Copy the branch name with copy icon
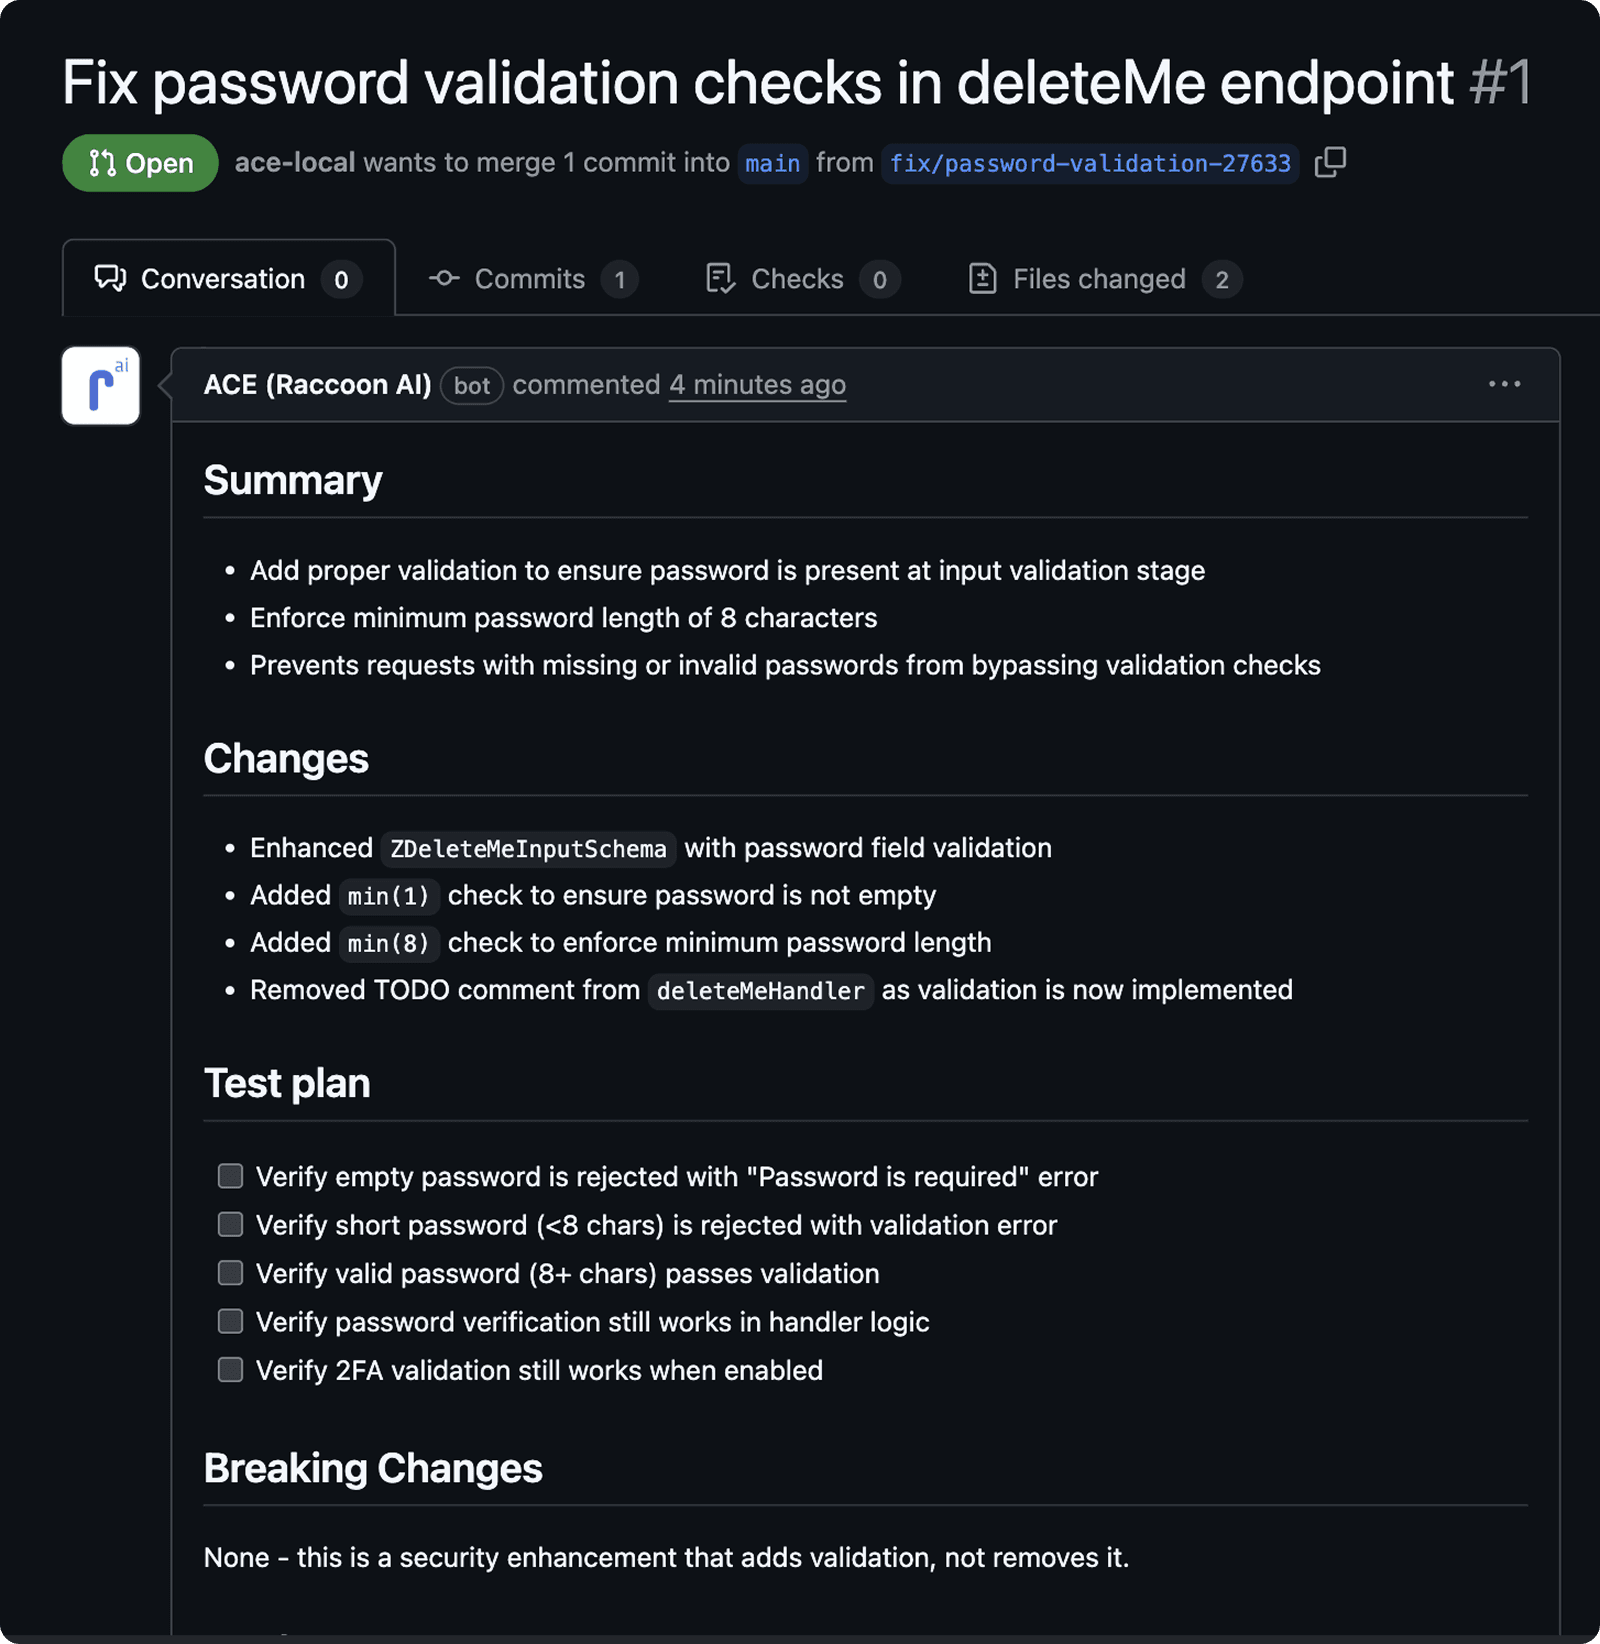The width and height of the screenshot is (1600, 1644). pyautogui.click(x=1330, y=162)
